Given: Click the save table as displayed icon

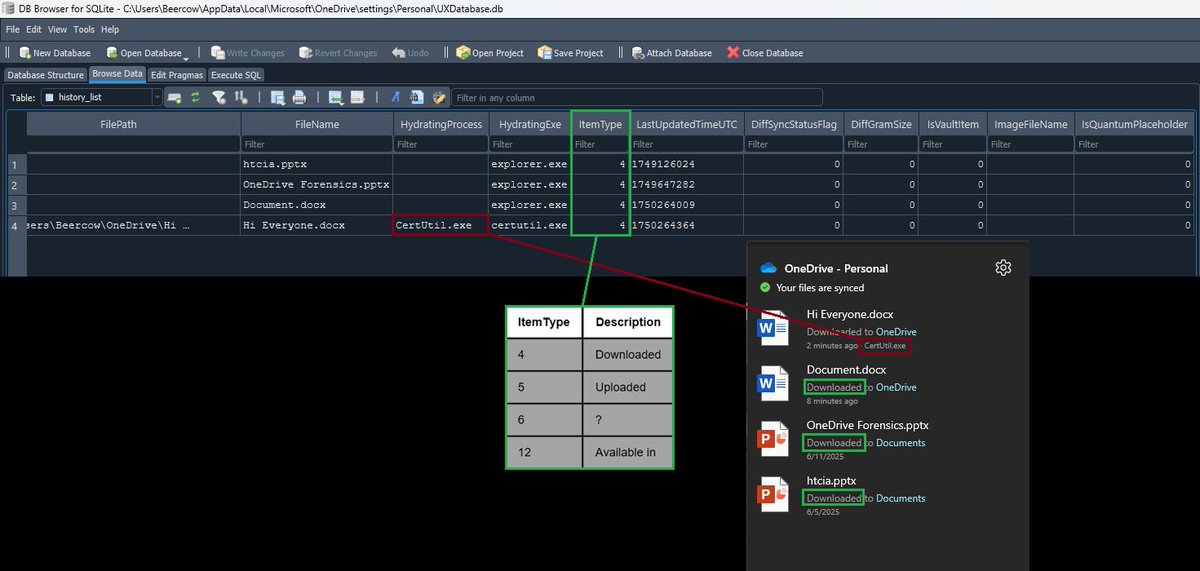Looking at the screenshot, I should [277, 97].
